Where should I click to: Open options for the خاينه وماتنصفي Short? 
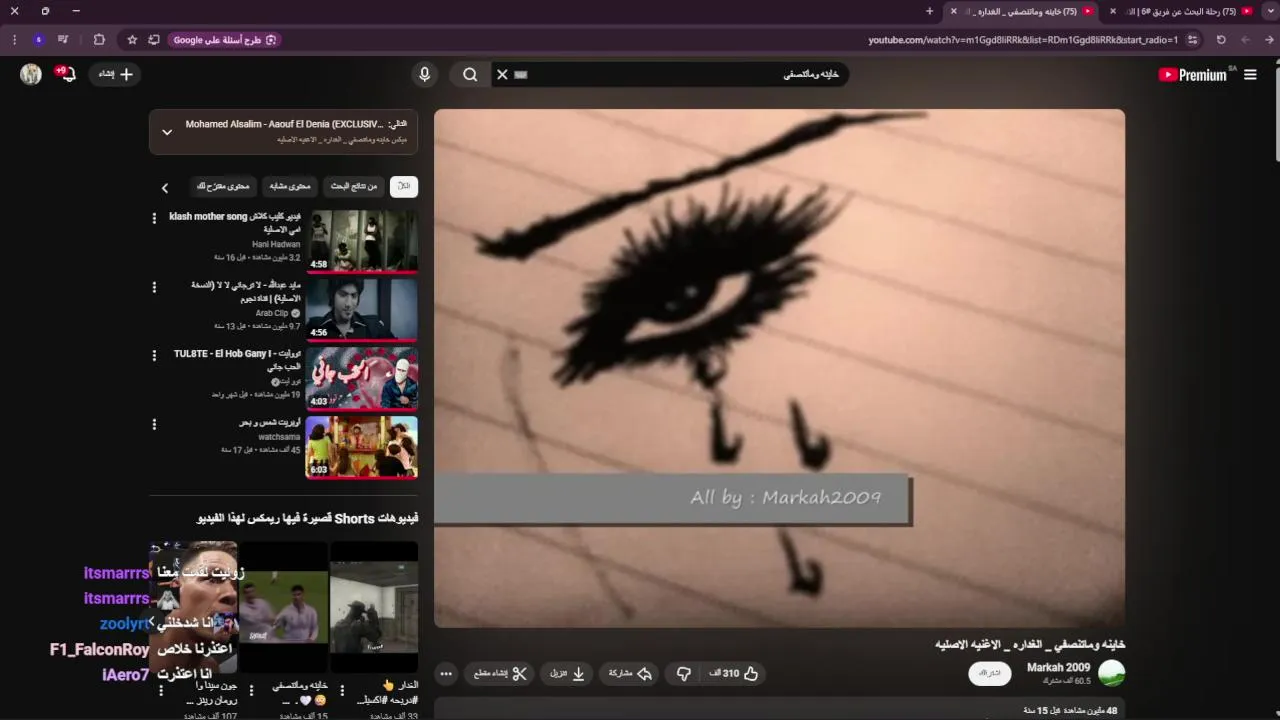click(x=251, y=690)
